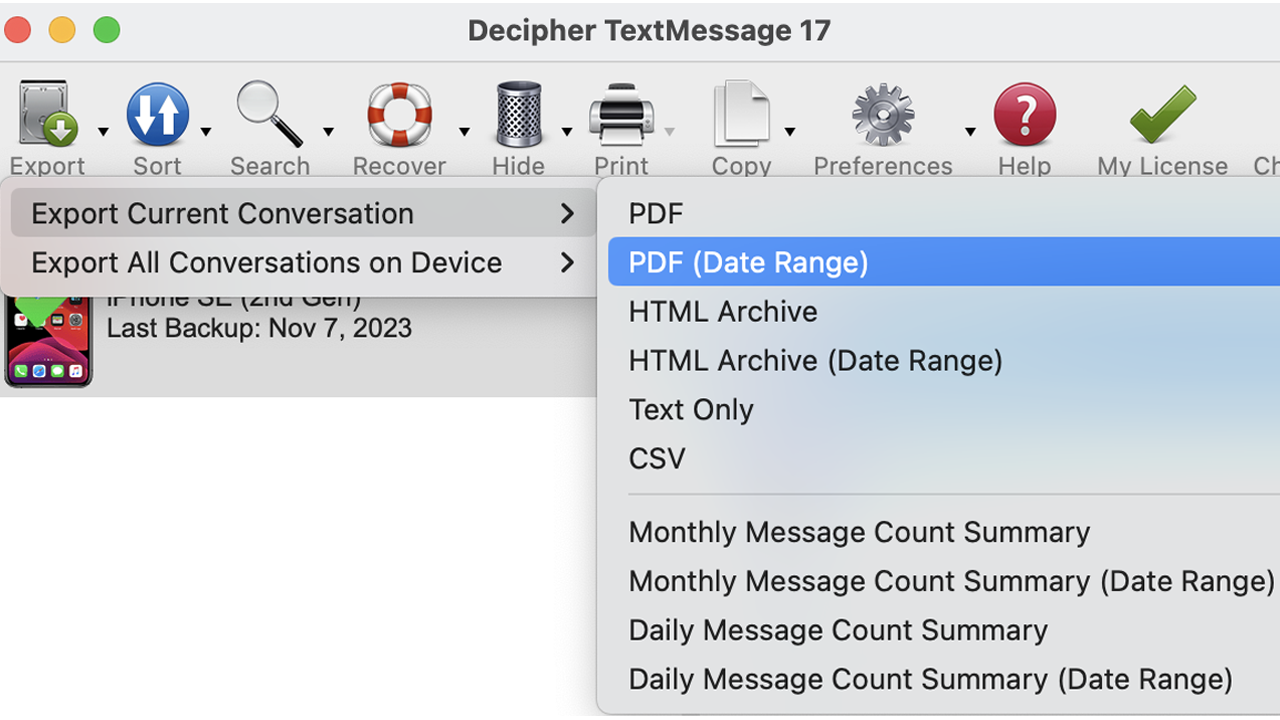The width and height of the screenshot is (1280, 720).
Task: Open Preferences gear icon
Action: [882, 115]
